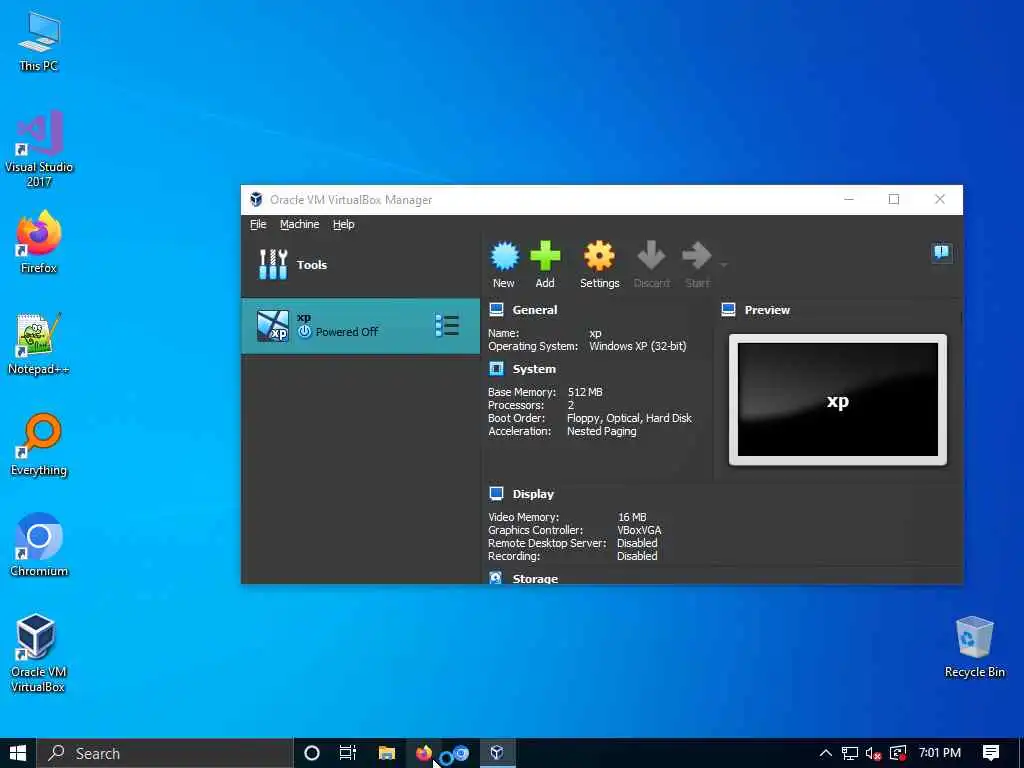
Task: Expand the Start button dropdown arrow
Action: tap(723, 264)
